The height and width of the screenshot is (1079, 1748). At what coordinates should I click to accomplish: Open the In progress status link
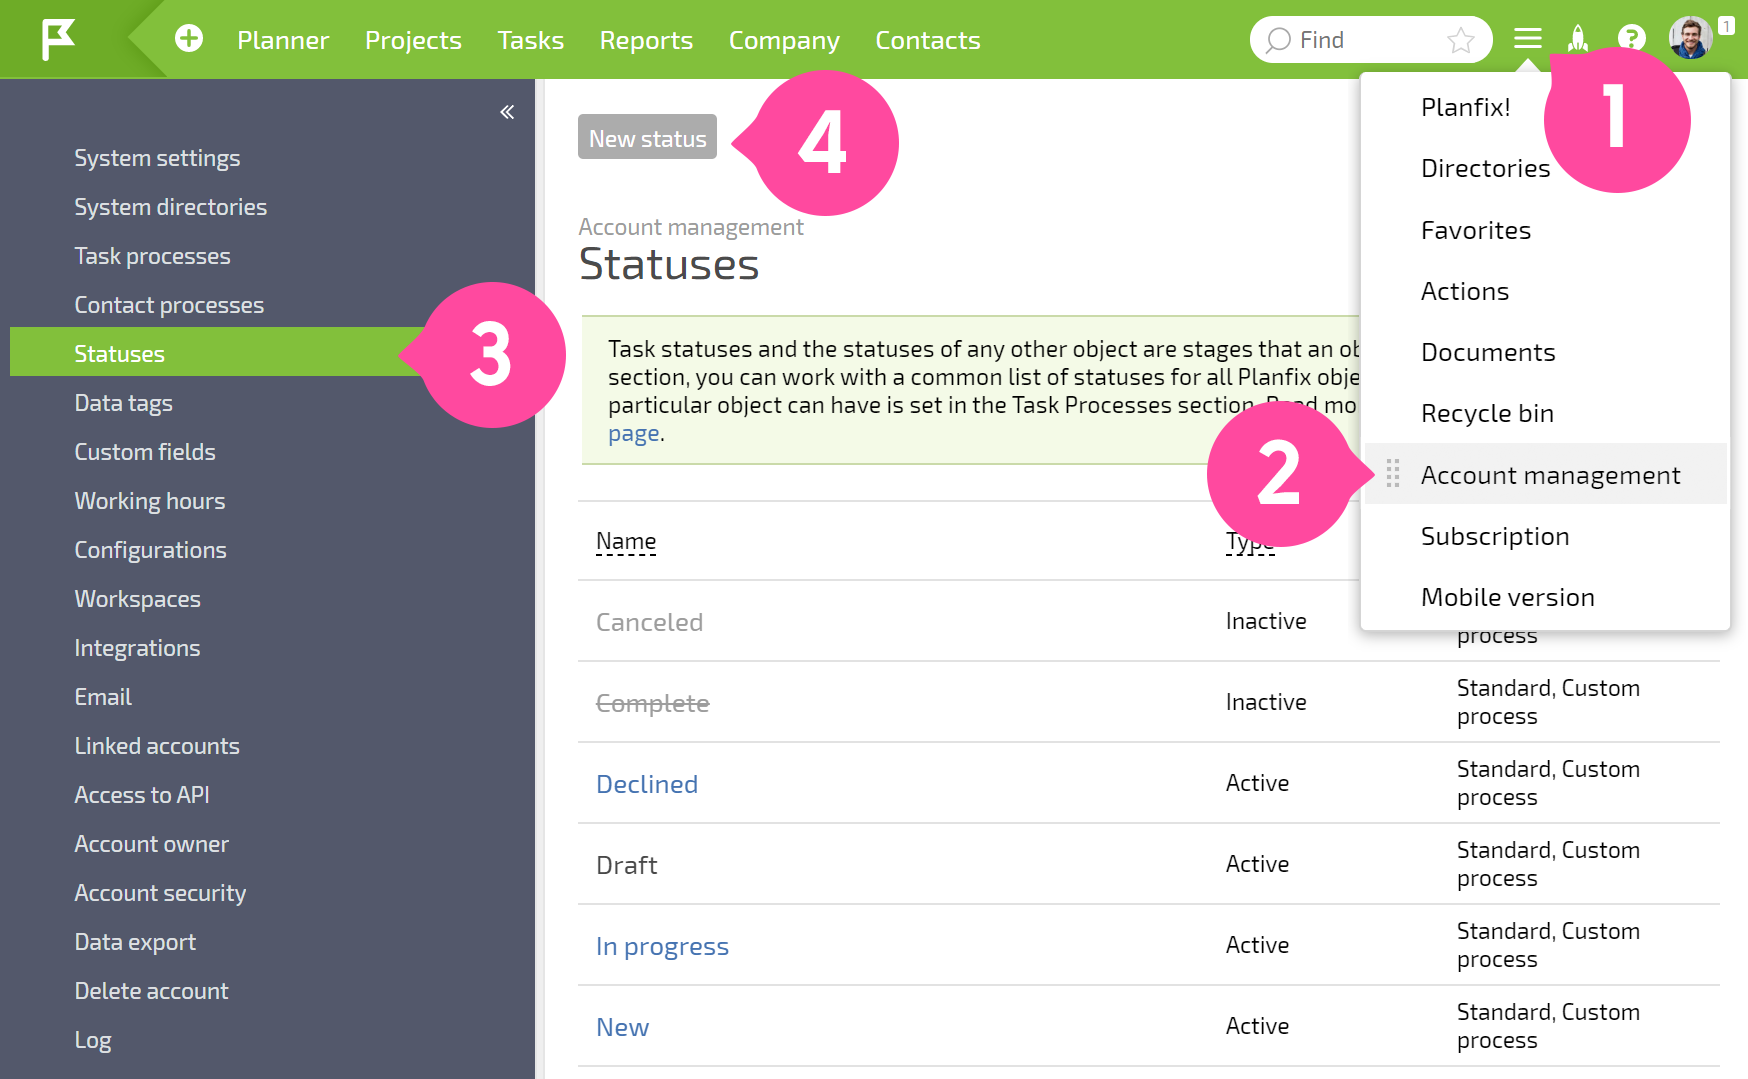(x=662, y=947)
